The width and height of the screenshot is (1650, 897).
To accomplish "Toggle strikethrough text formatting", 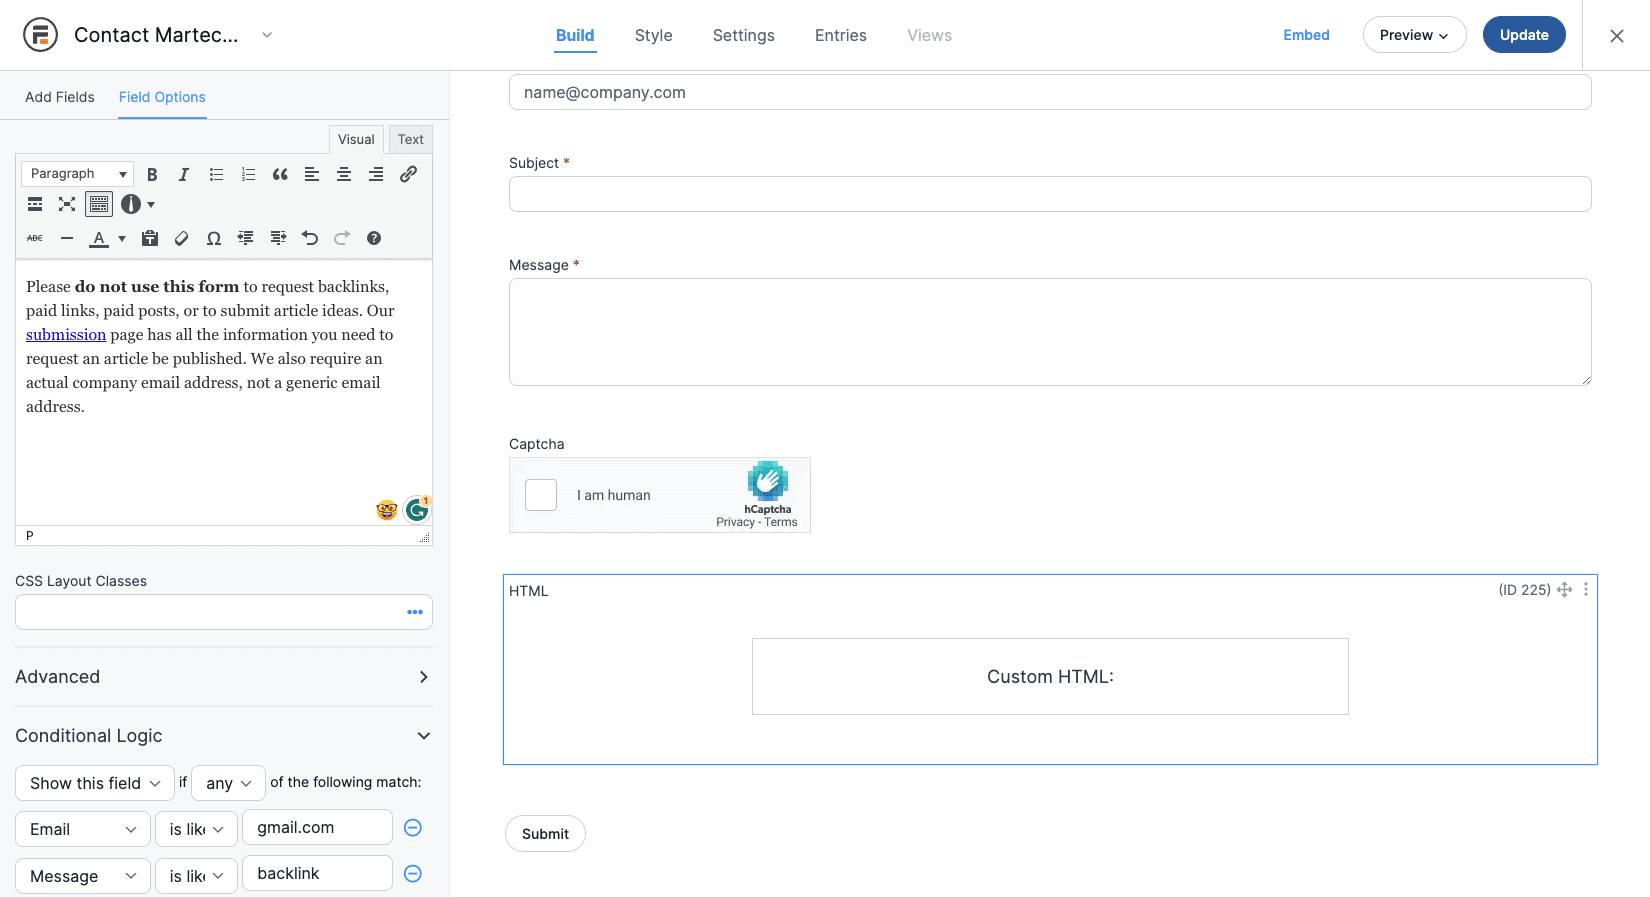I will pyautogui.click(x=35, y=238).
